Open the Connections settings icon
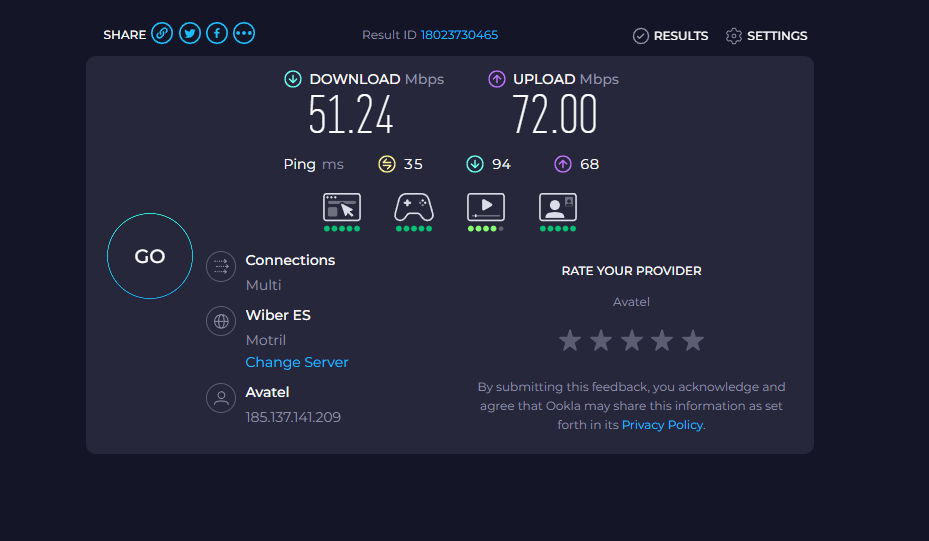929x541 pixels. 220,266
